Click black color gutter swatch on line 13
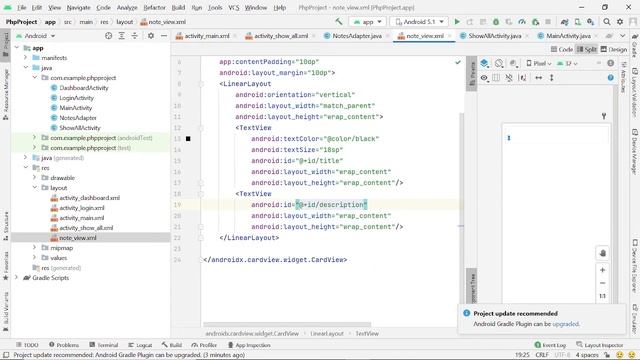 pyautogui.click(x=188, y=139)
